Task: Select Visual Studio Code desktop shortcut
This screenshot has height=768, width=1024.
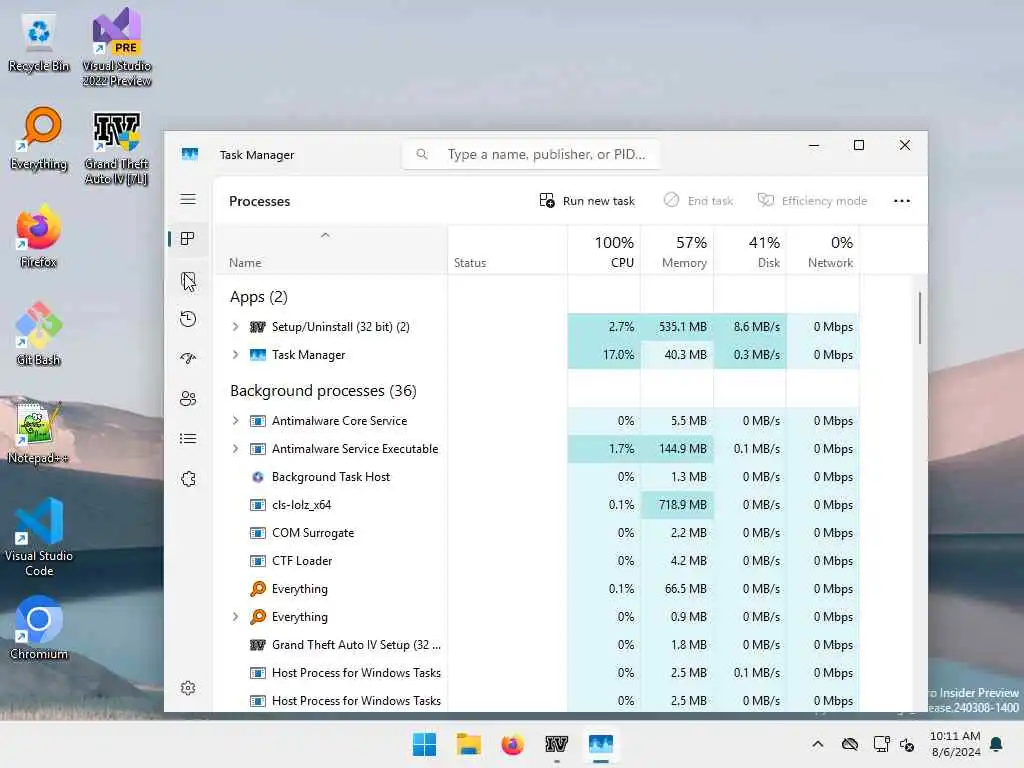Action: [39, 537]
